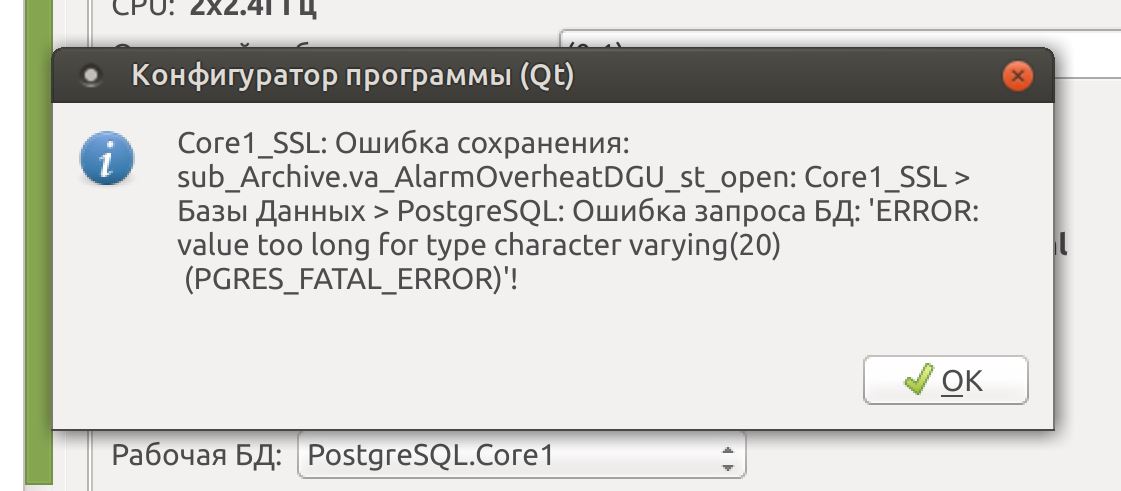Click the Конфигуратор программы (Qt) title
The width and height of the screenshot is (1121, 491).
(352, 76)
